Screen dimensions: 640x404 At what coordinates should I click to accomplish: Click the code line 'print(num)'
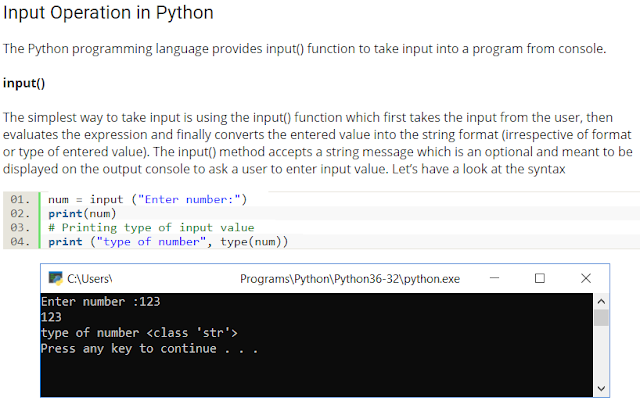coord(82,213)
